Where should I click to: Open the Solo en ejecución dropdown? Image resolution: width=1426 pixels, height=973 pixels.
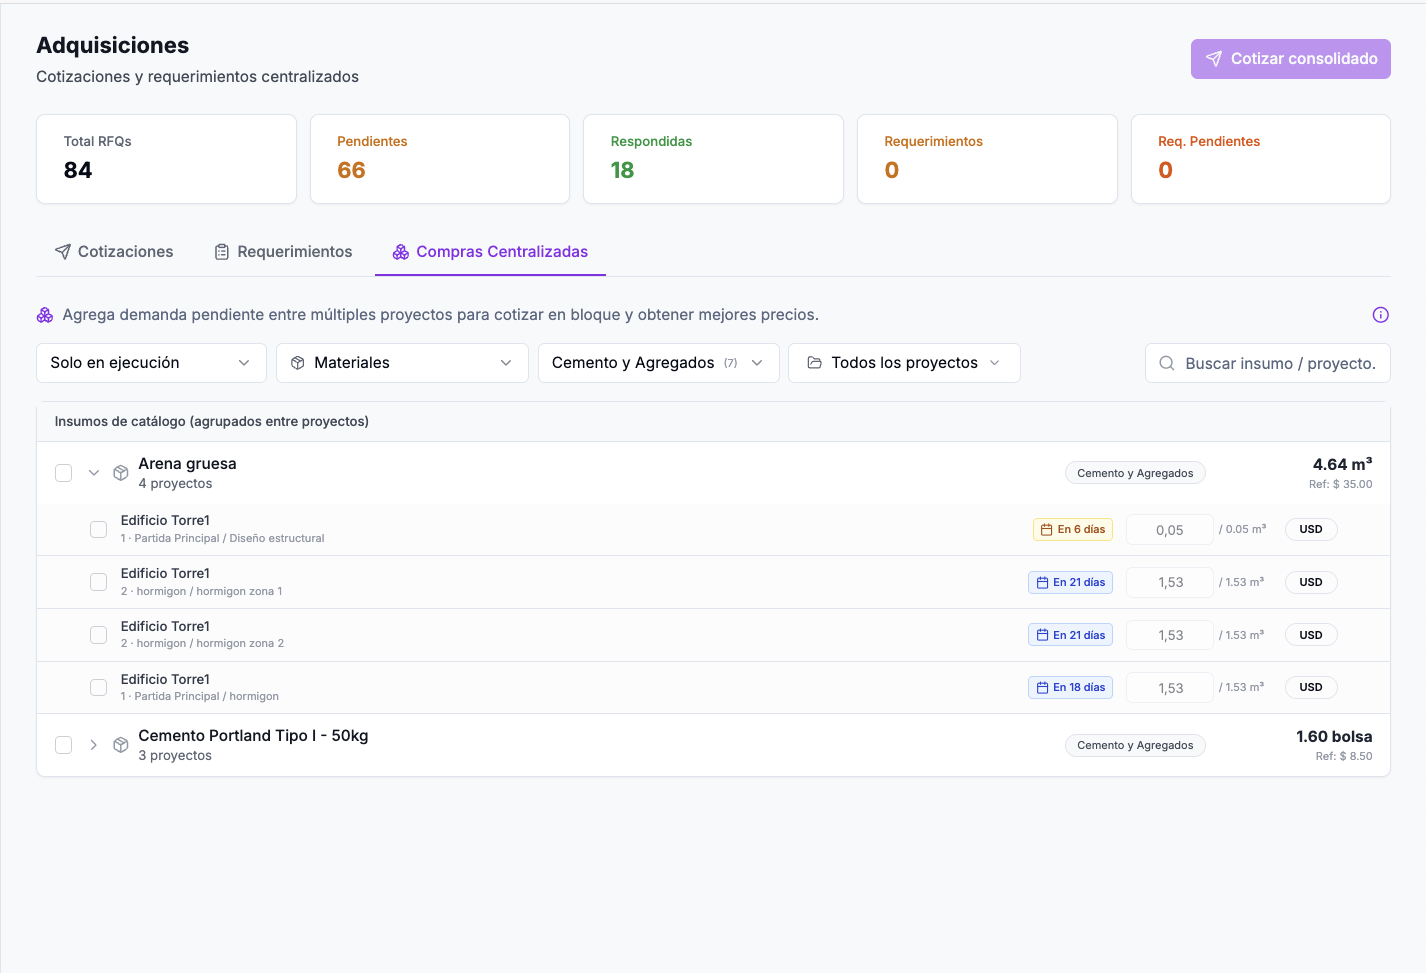[151, 363]
